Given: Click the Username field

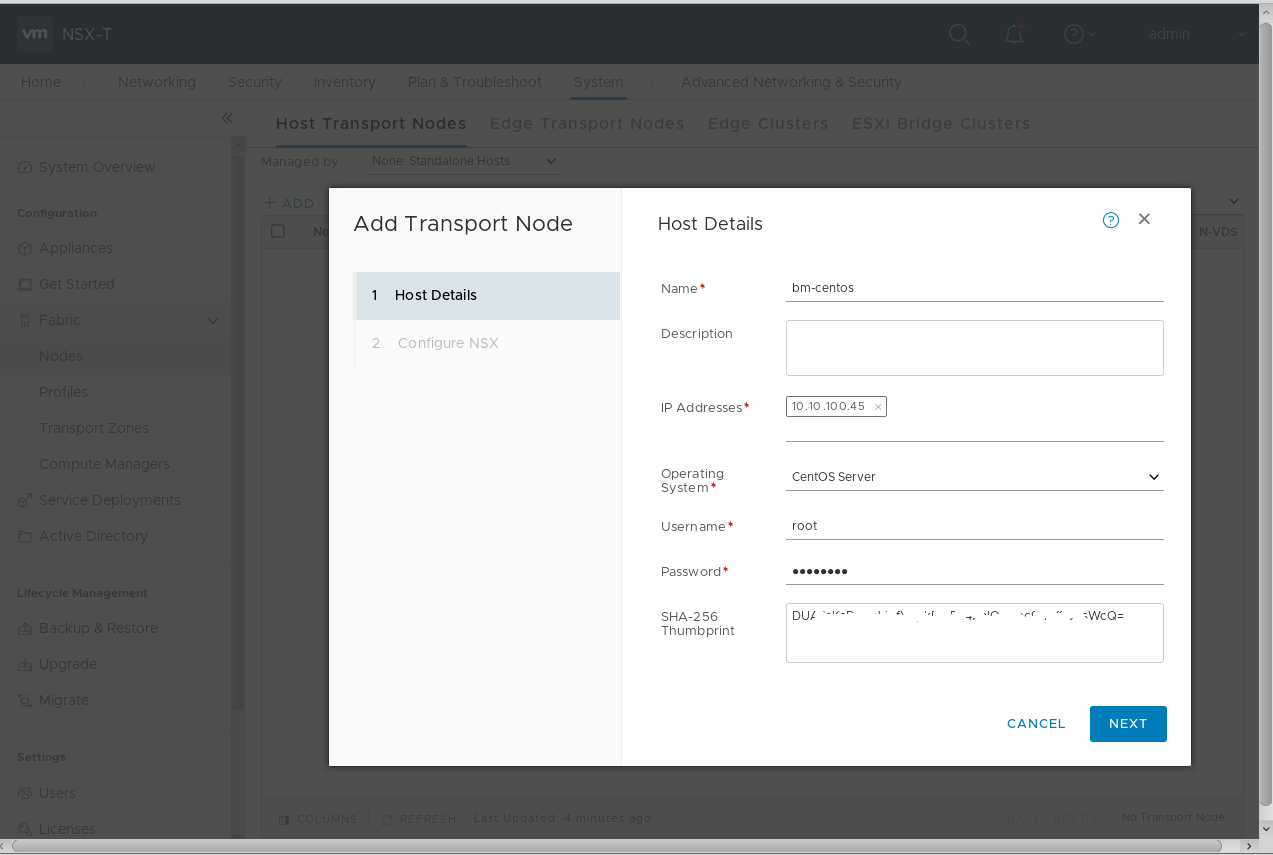Looking at the screenshot, I should tap(975, 526).
